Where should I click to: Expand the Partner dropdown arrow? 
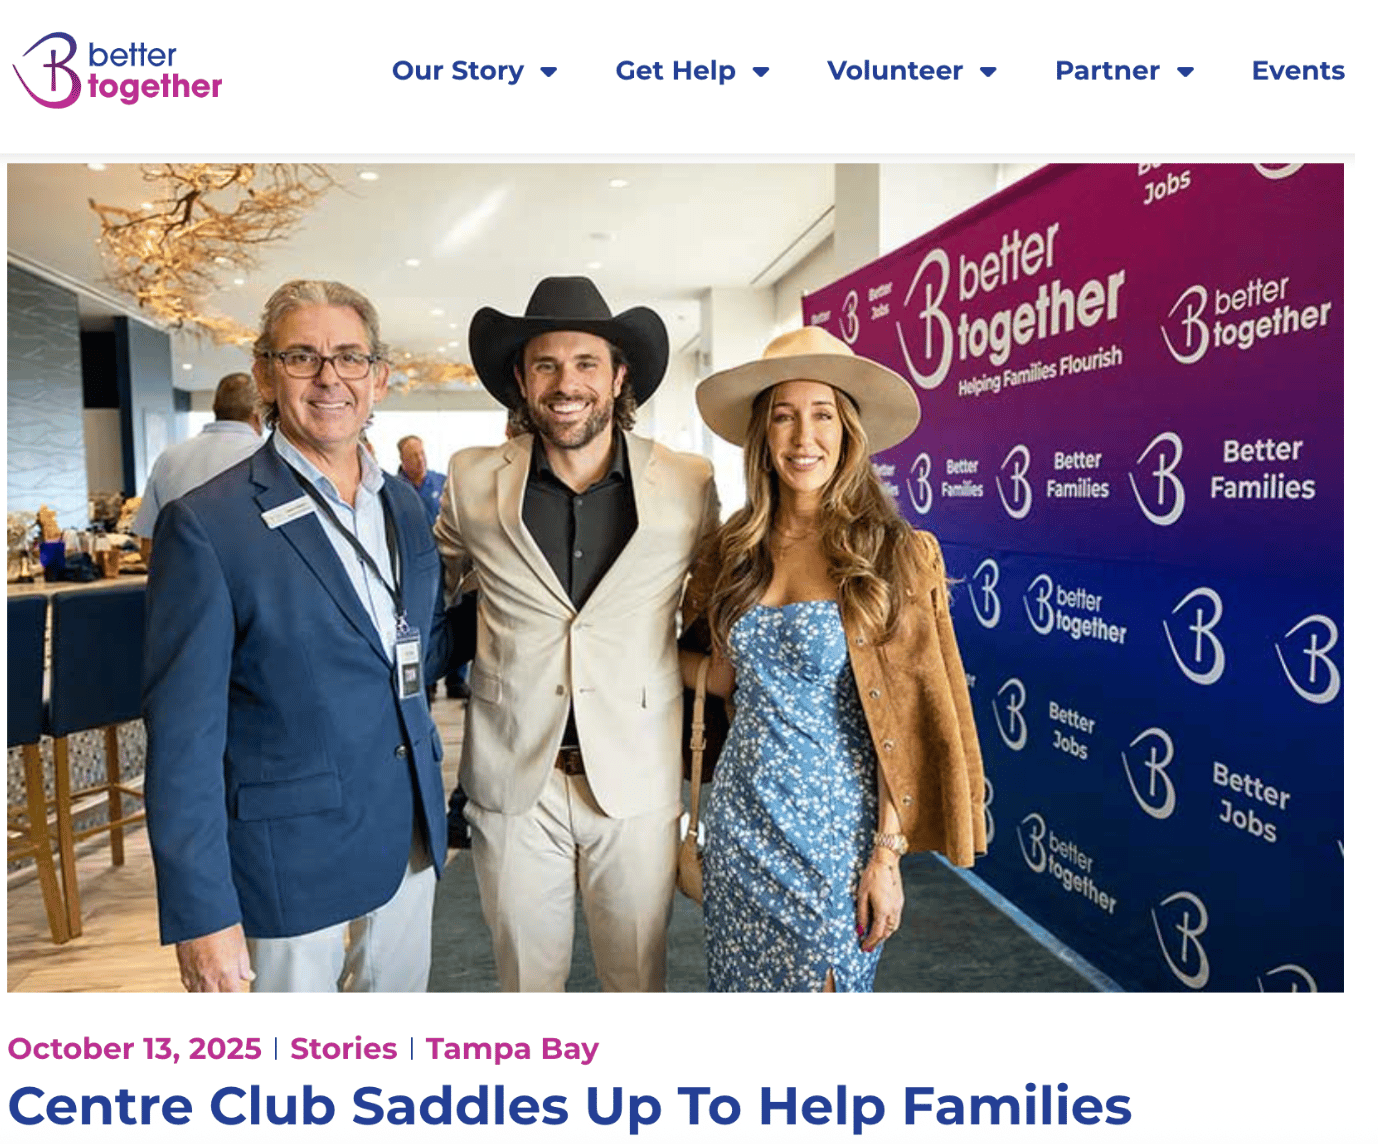click(1186, 72)
